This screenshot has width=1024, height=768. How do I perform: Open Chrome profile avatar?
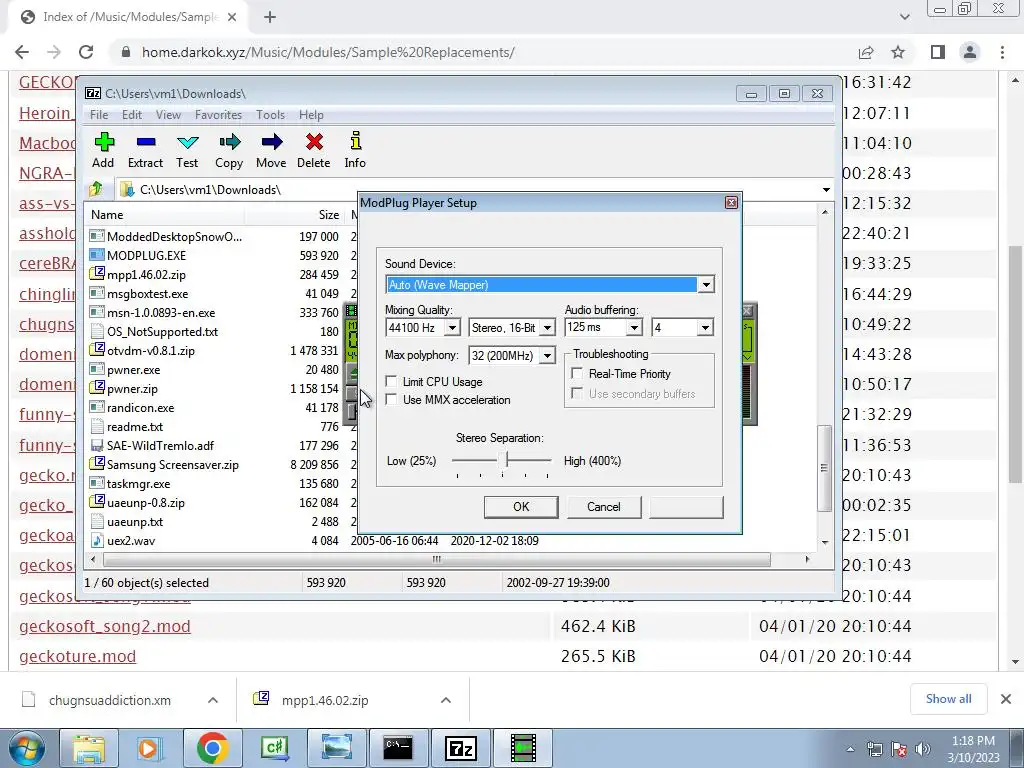click(970, 52)
